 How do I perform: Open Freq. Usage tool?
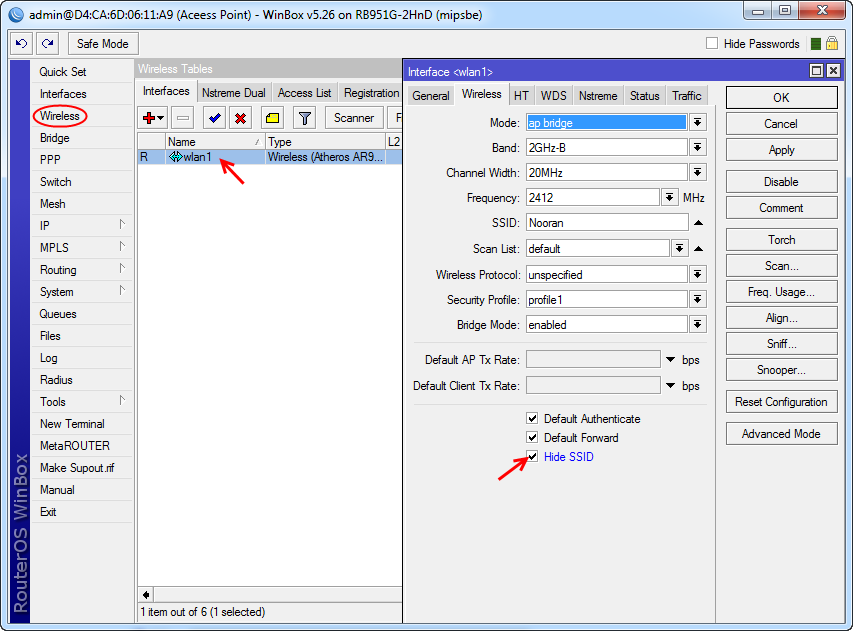click(x=781, y=292)
